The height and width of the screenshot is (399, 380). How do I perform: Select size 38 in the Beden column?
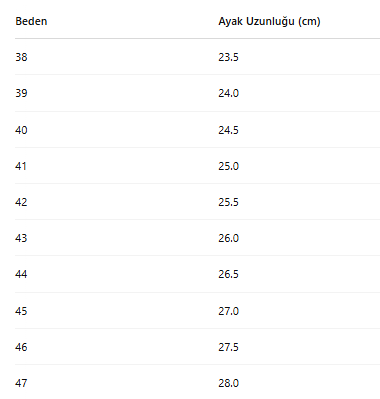(x=21, y=57)
